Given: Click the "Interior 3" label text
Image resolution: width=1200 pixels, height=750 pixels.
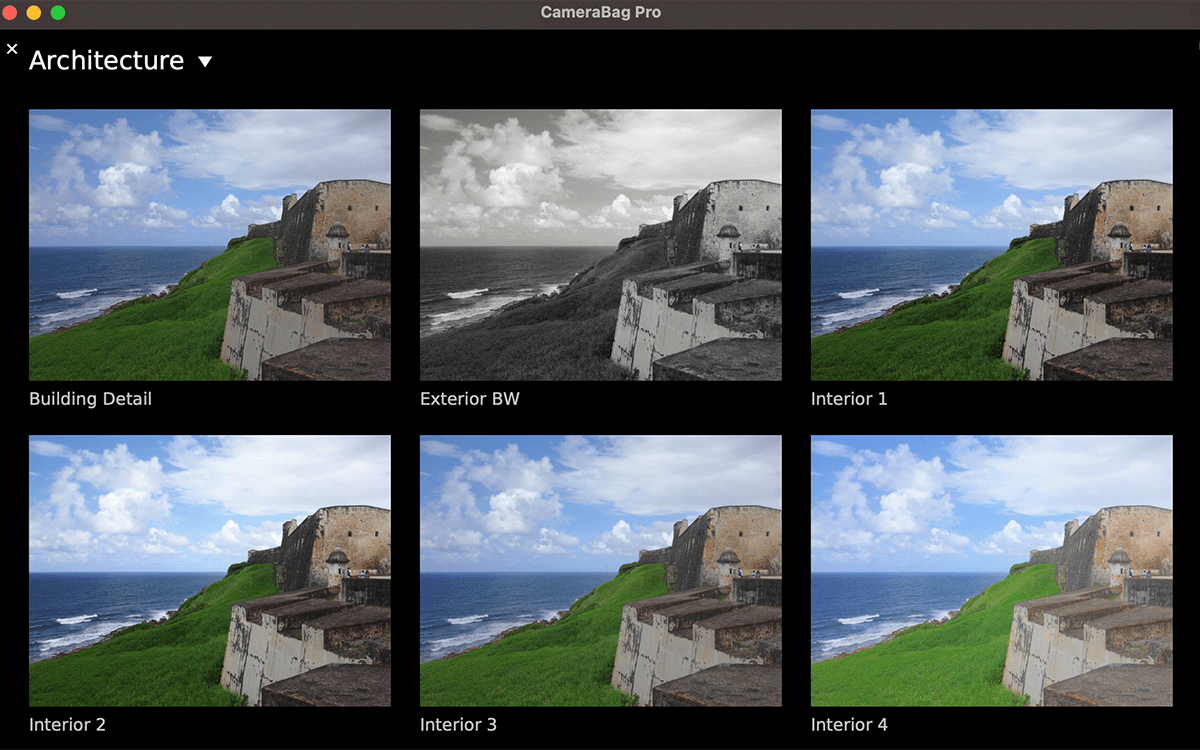Looking at the screenshot, I should [x=458, y=725].
